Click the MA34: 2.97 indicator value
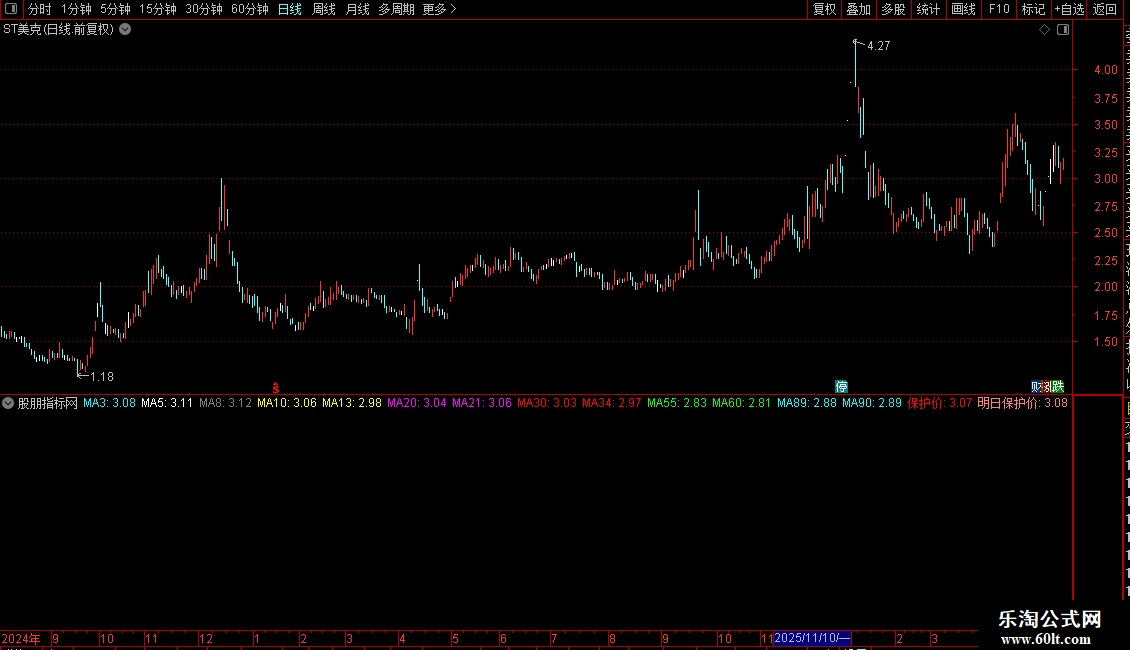Image resolution: width=1130 pixels, height=650 pixels. click(x=612, y=403)
